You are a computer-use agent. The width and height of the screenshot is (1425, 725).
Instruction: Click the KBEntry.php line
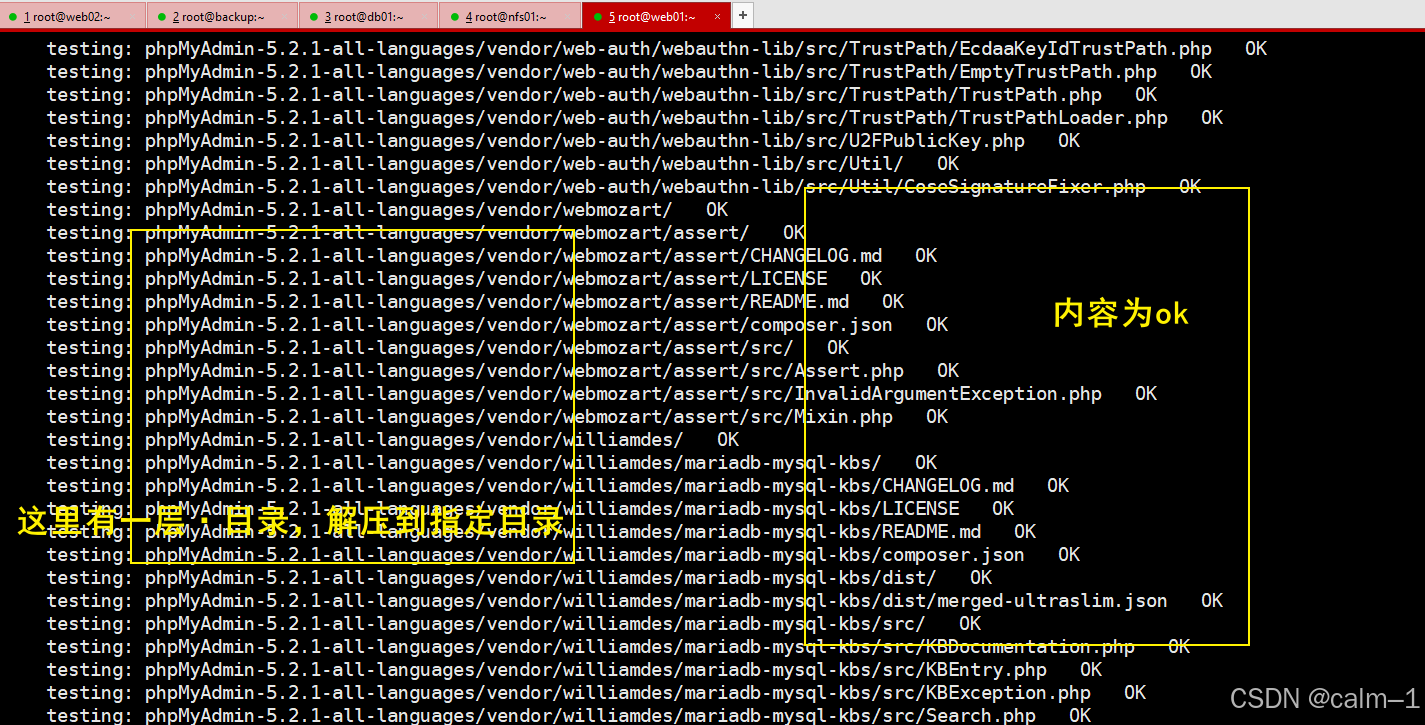(574, 669)
